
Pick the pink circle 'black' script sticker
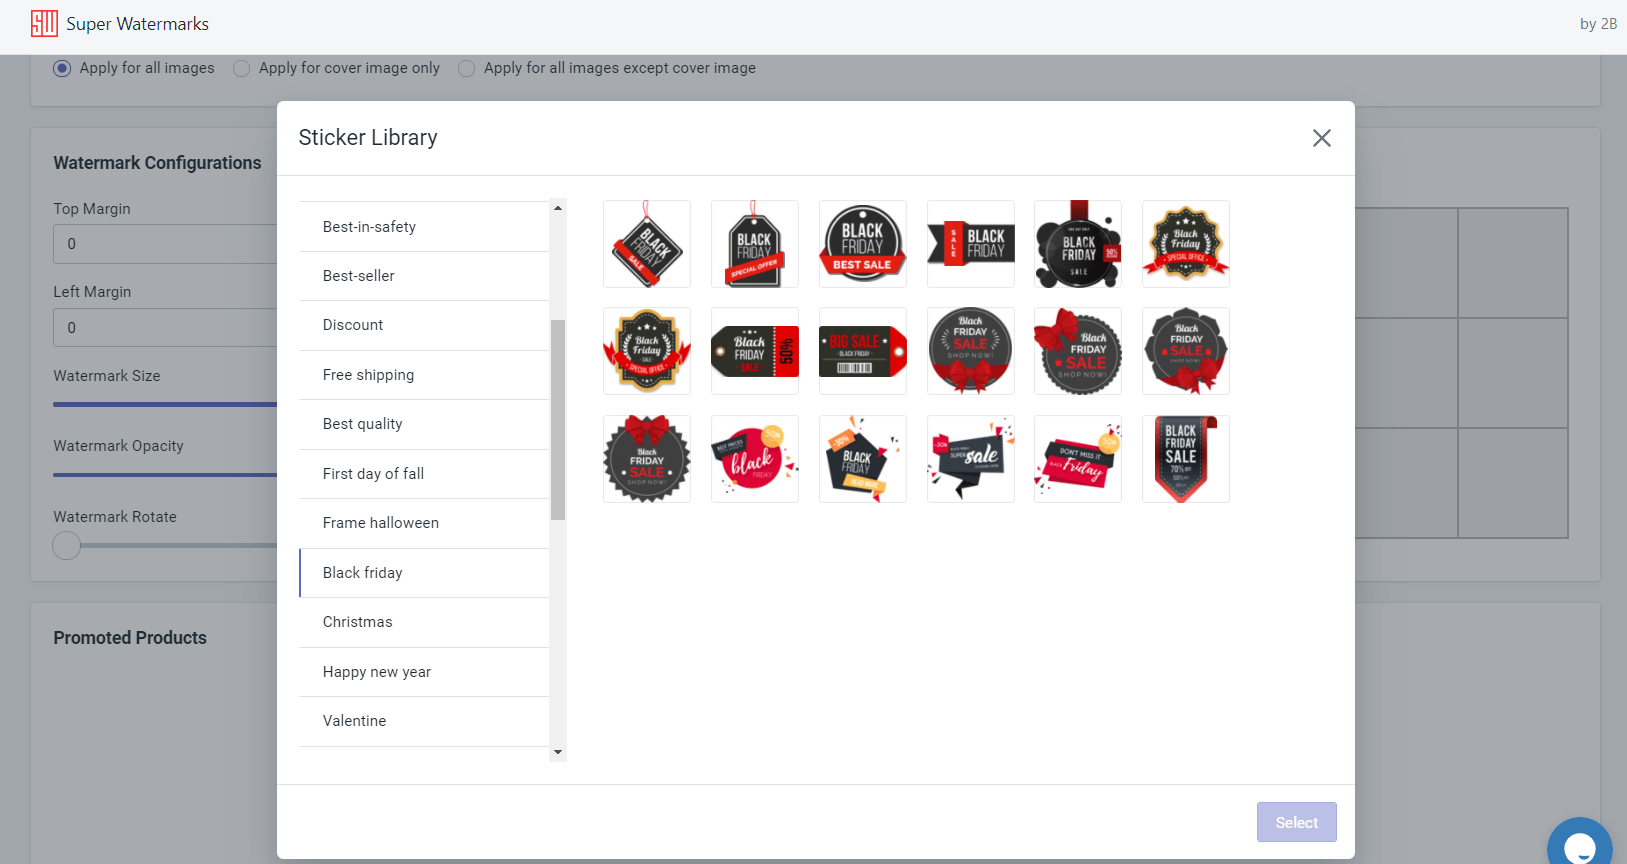[755, 459]
